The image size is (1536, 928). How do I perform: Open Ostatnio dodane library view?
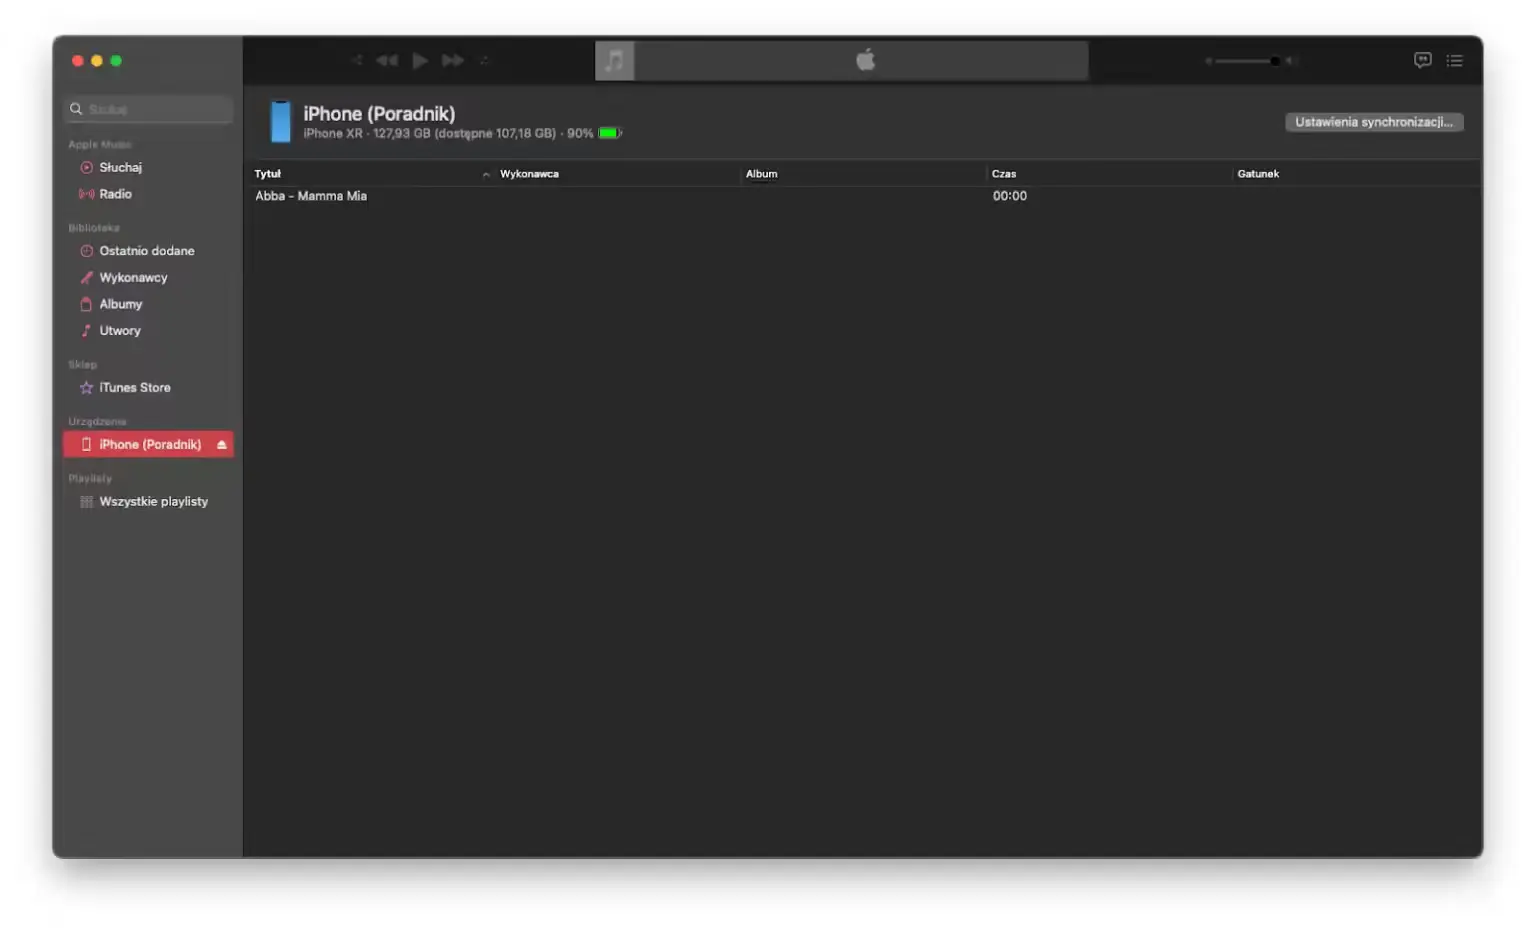point(146,251)
